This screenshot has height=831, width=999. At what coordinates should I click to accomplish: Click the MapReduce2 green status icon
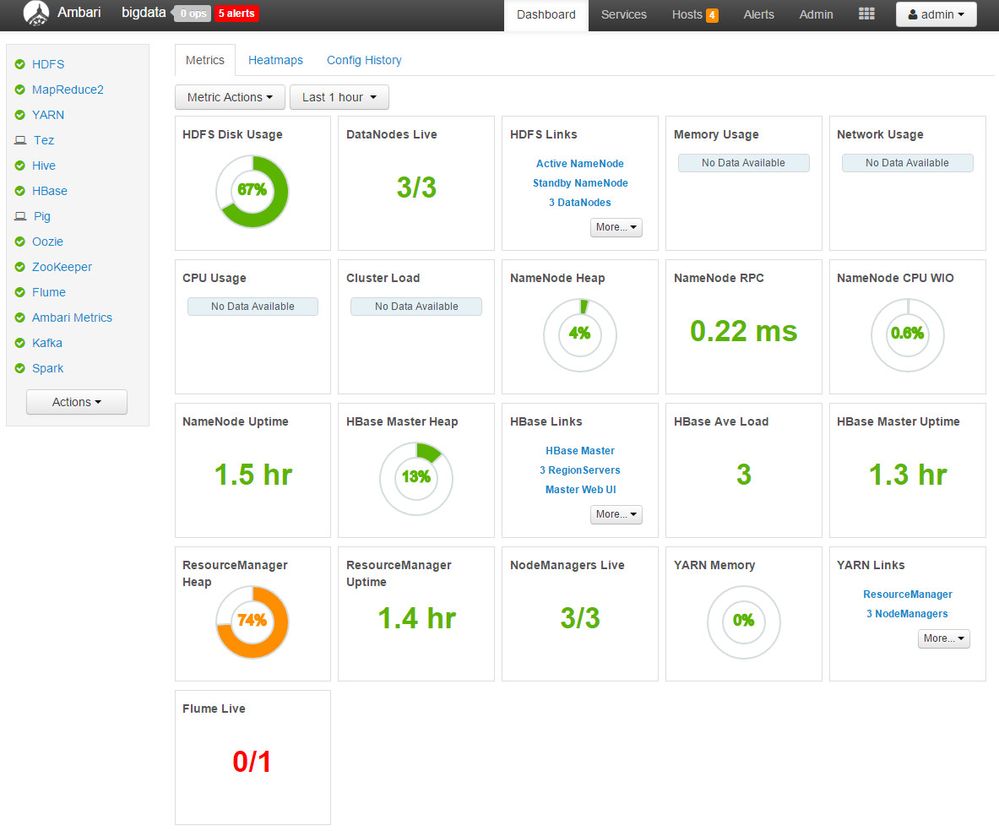click(20, 90)
